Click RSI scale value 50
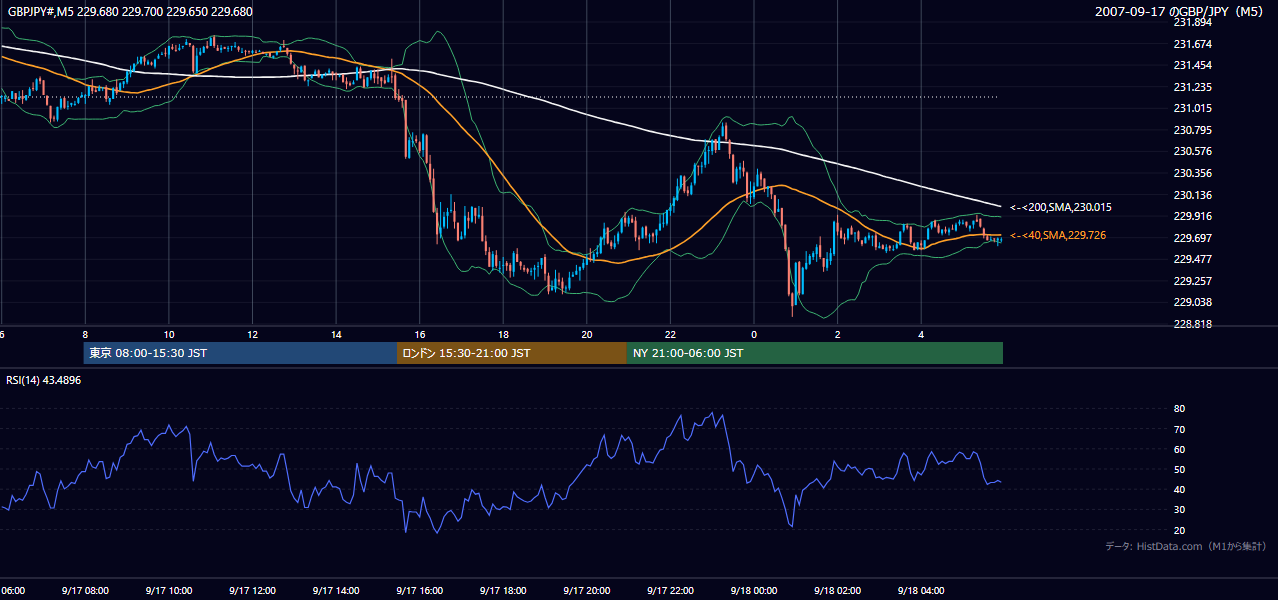 tap(1180, 469)
